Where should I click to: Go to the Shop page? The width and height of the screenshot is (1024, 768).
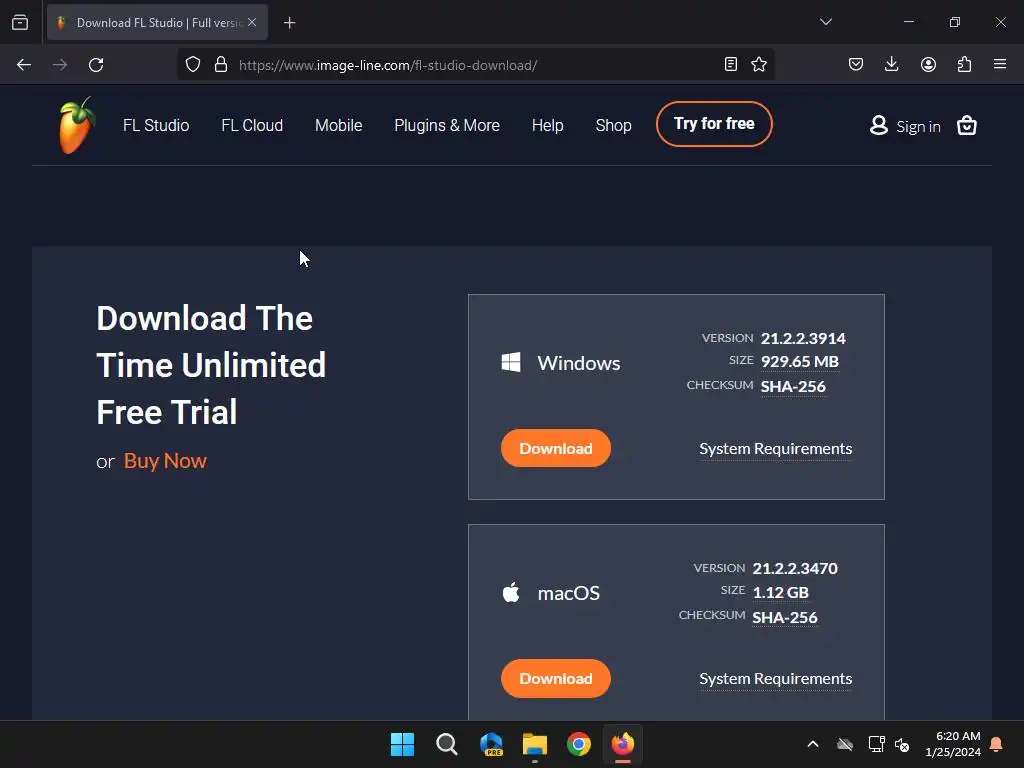[x=613, y=125]
